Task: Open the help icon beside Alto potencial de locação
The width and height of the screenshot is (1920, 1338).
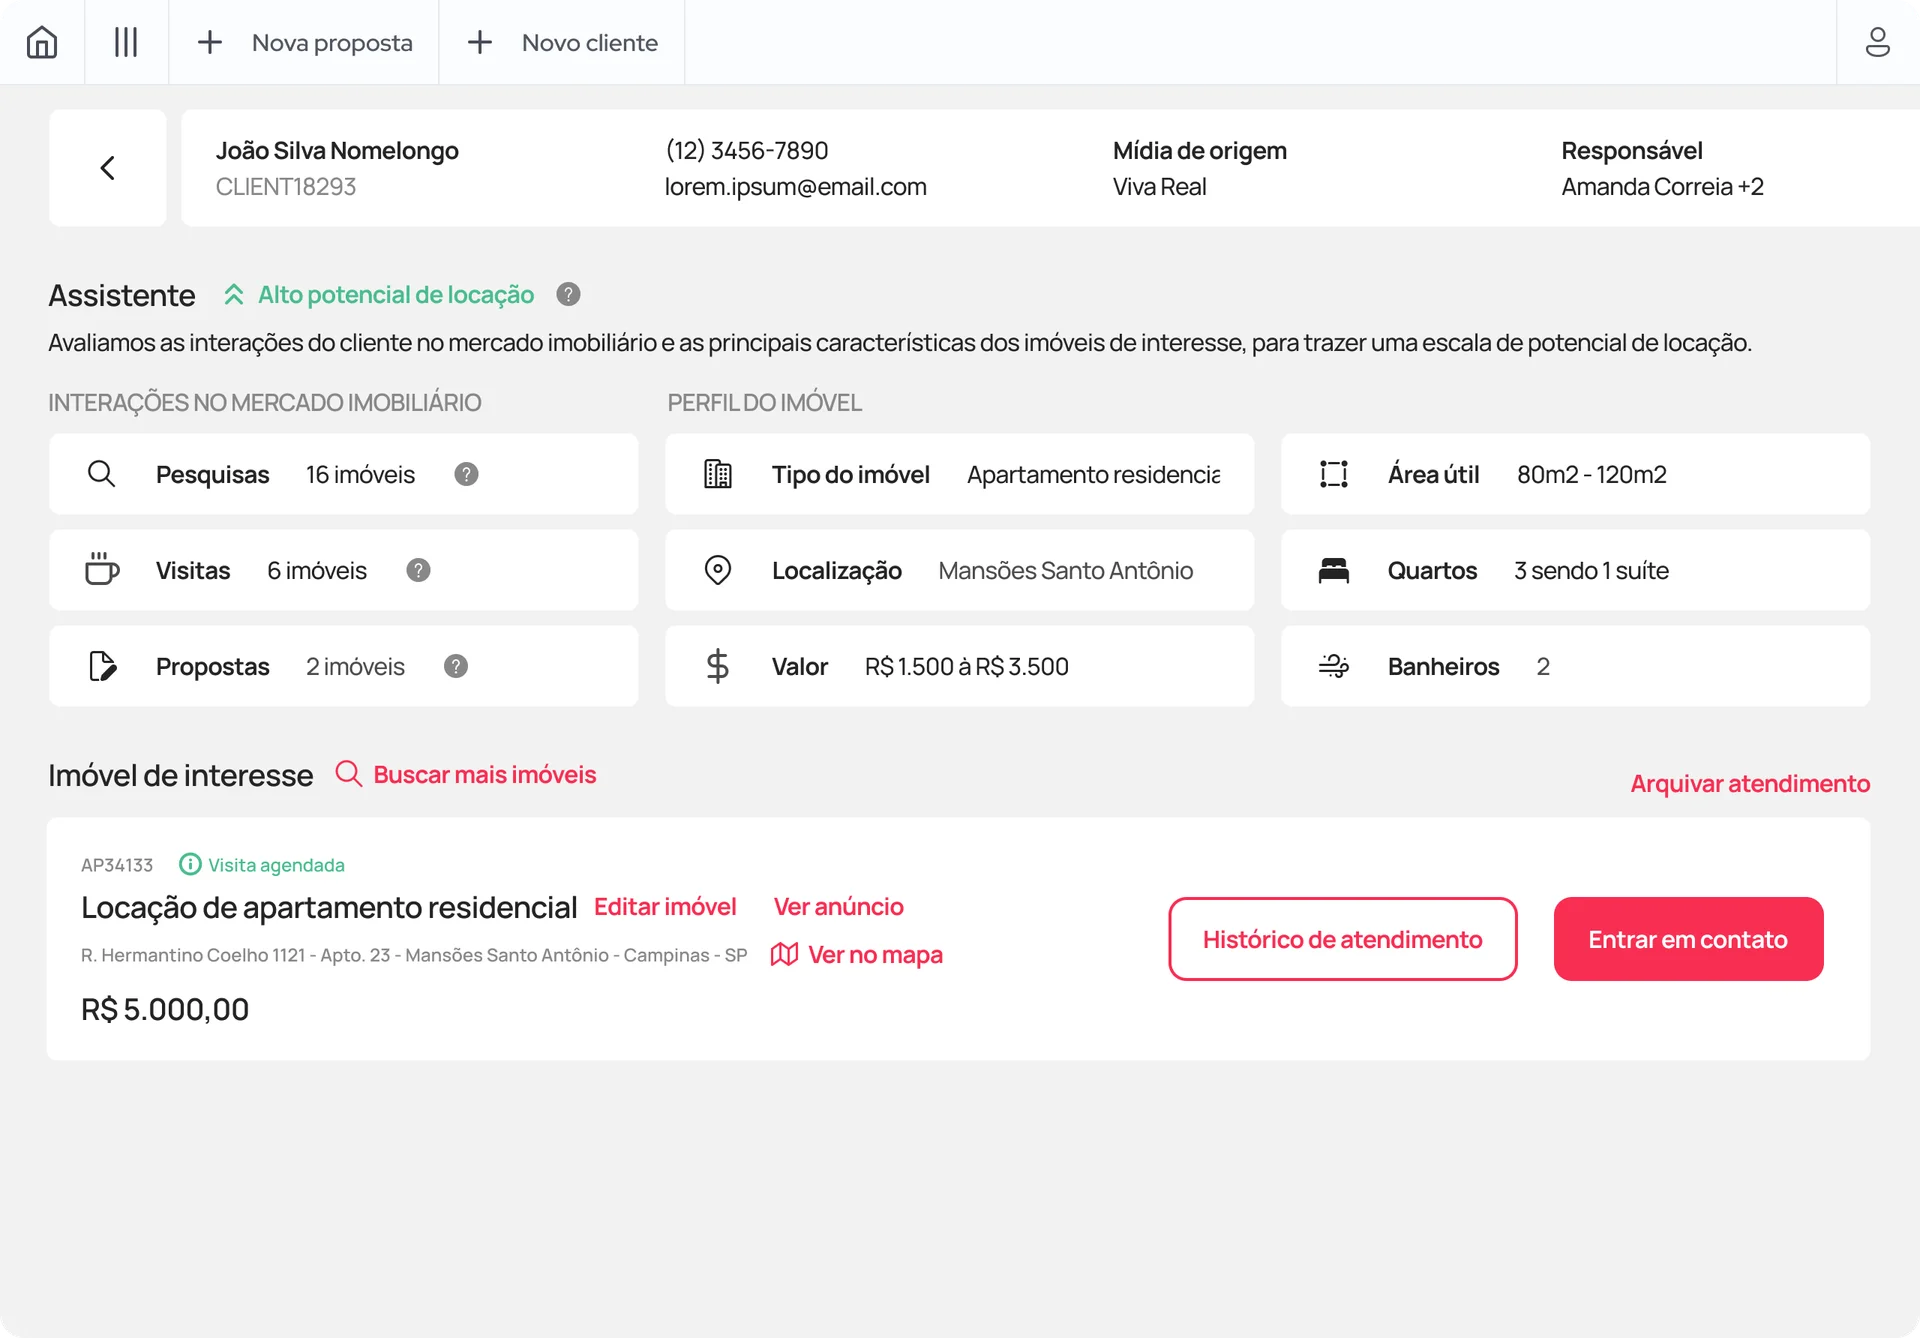Action: coord(567,294)
